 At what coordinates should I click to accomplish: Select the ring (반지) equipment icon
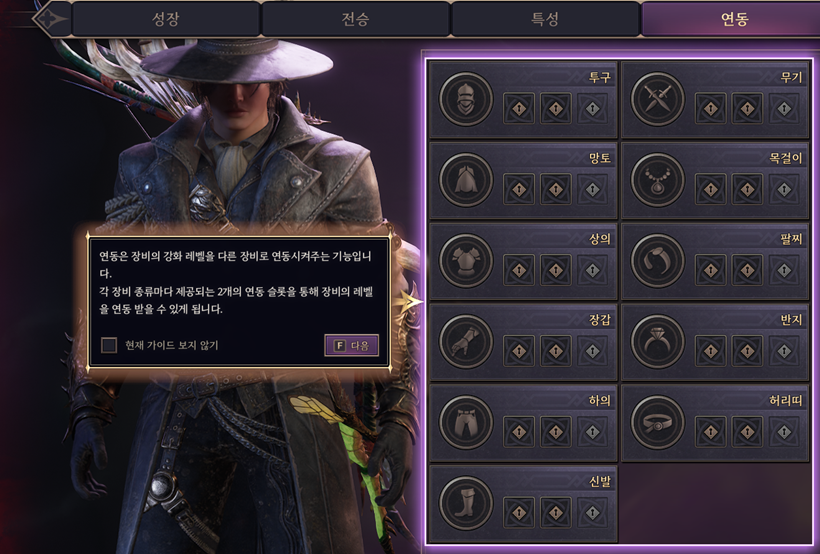pos(657,342)
